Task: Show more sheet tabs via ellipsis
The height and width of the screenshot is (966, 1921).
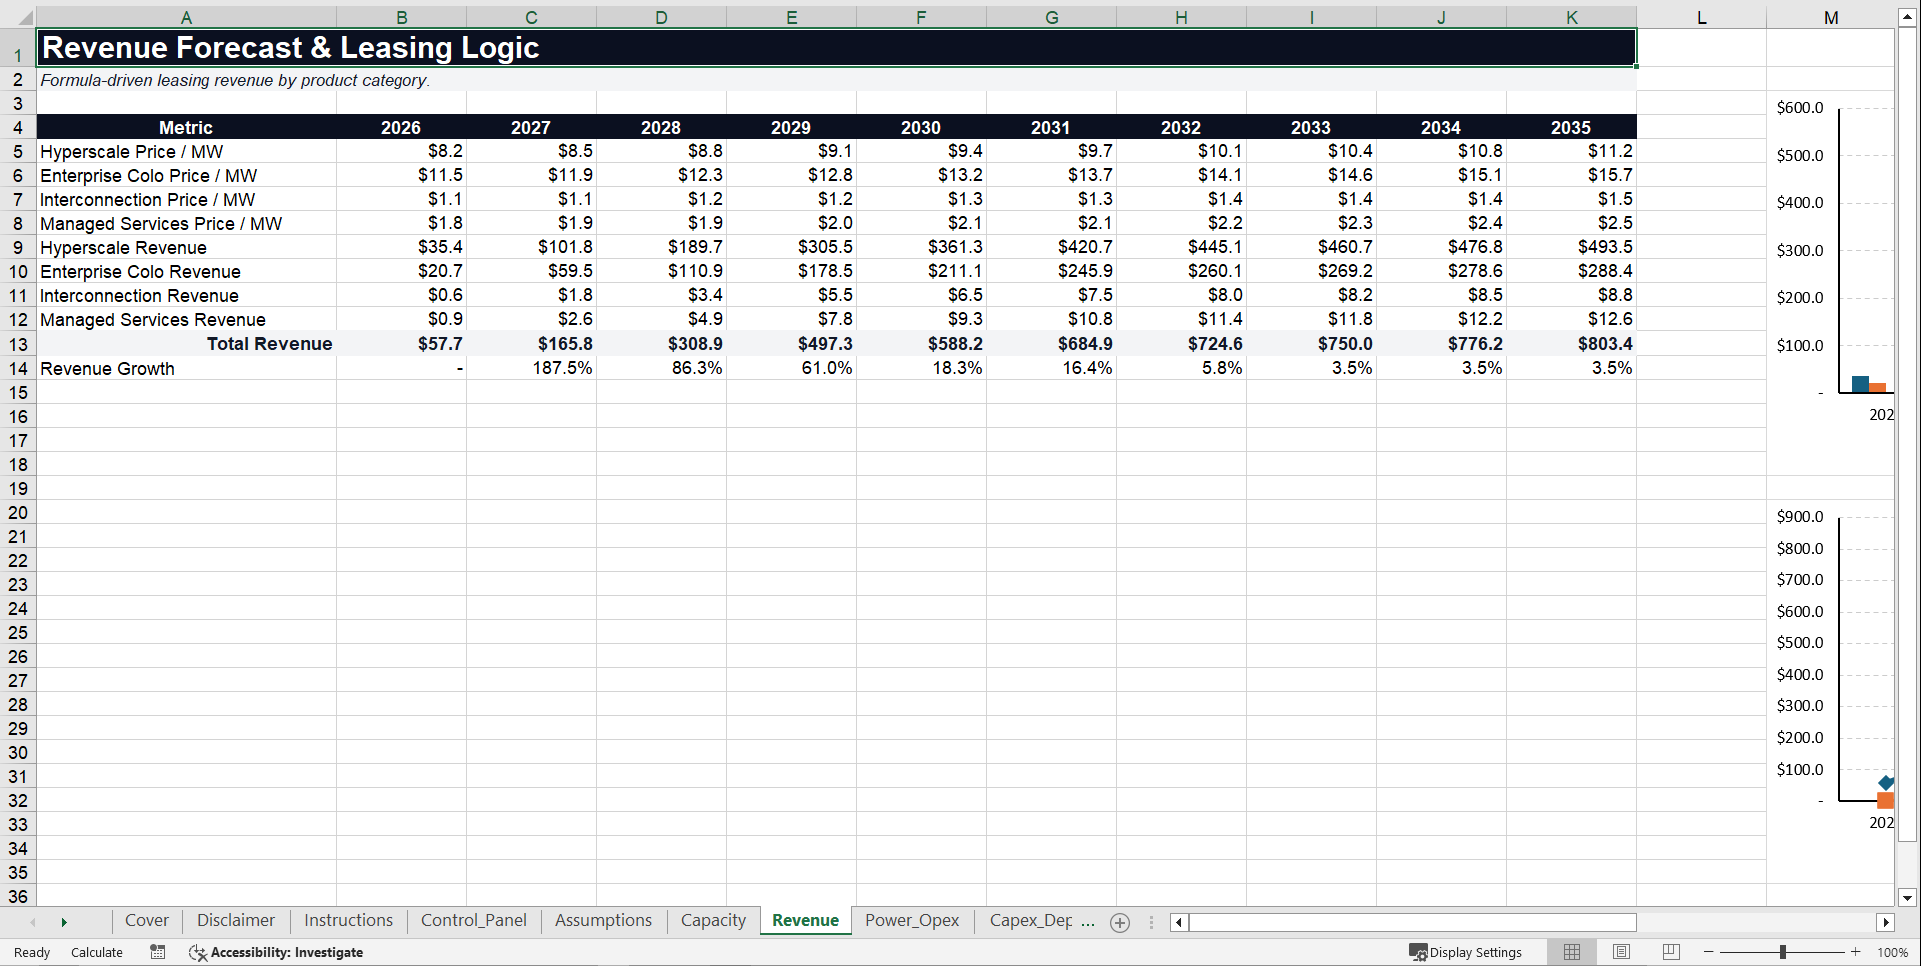Action: (x=1088, y=922)
